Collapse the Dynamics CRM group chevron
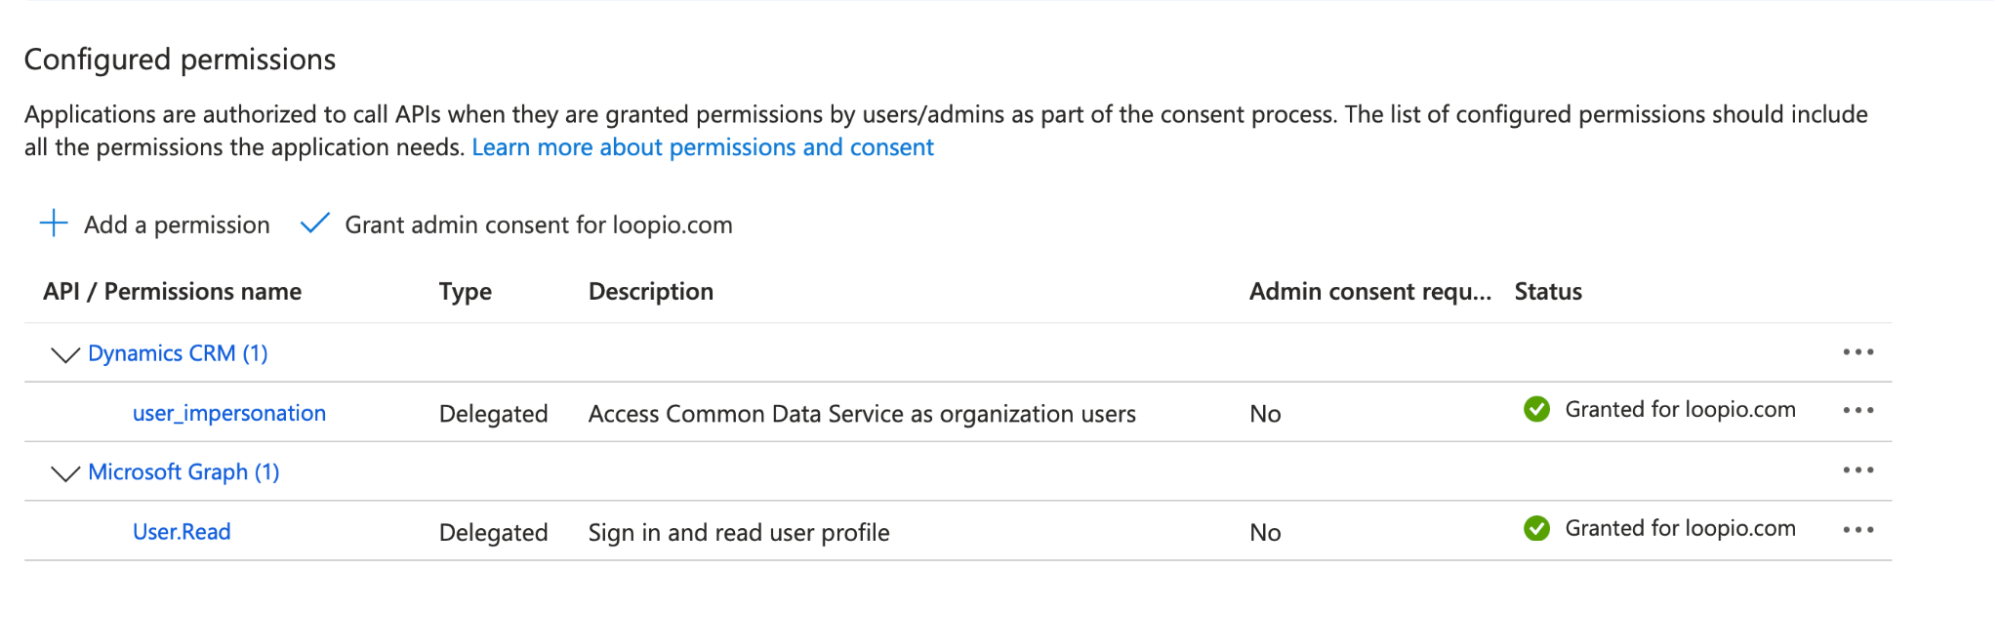Screen dimensions: 1999x631 point(65,354)
